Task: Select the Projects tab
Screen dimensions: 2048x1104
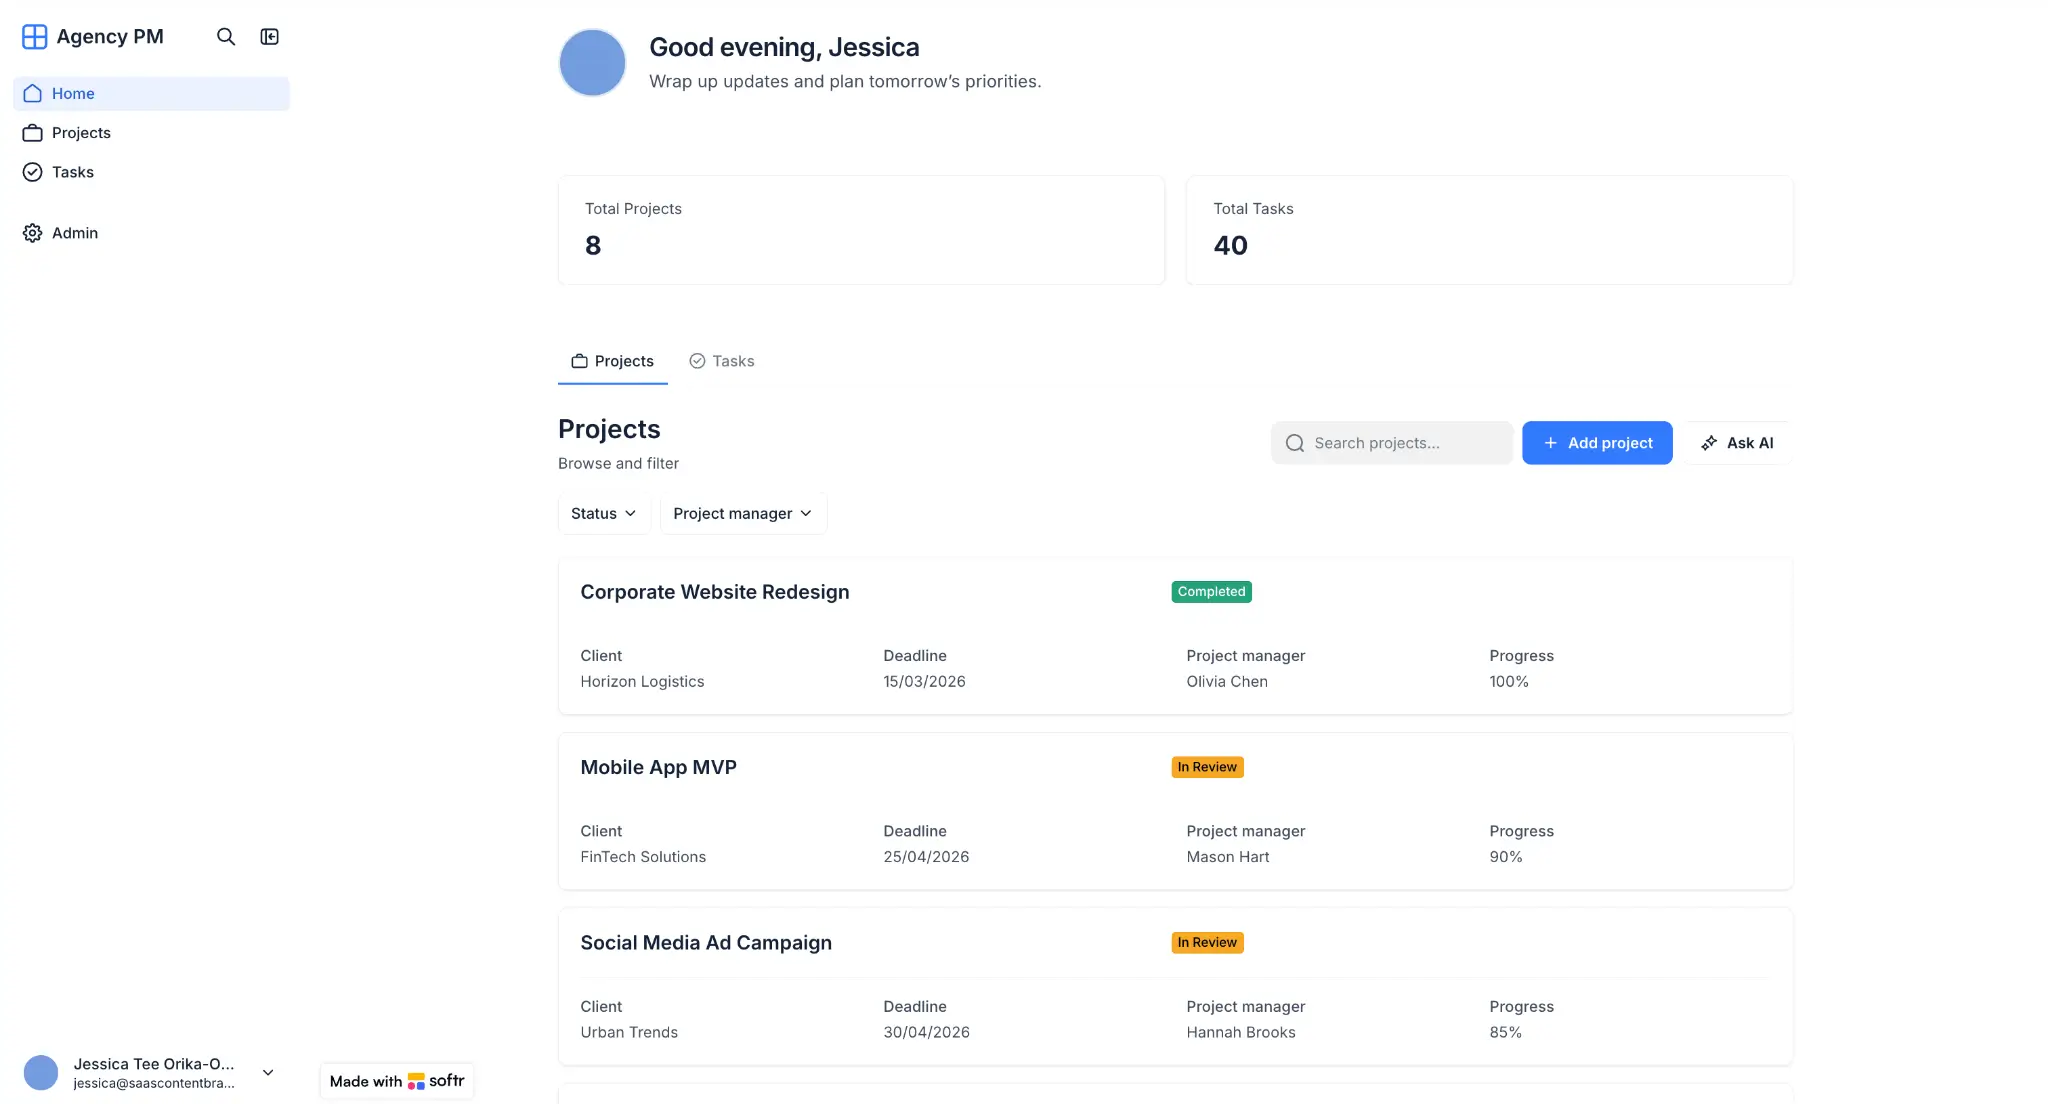Action: pyautogui.click(x=612, y=360)
